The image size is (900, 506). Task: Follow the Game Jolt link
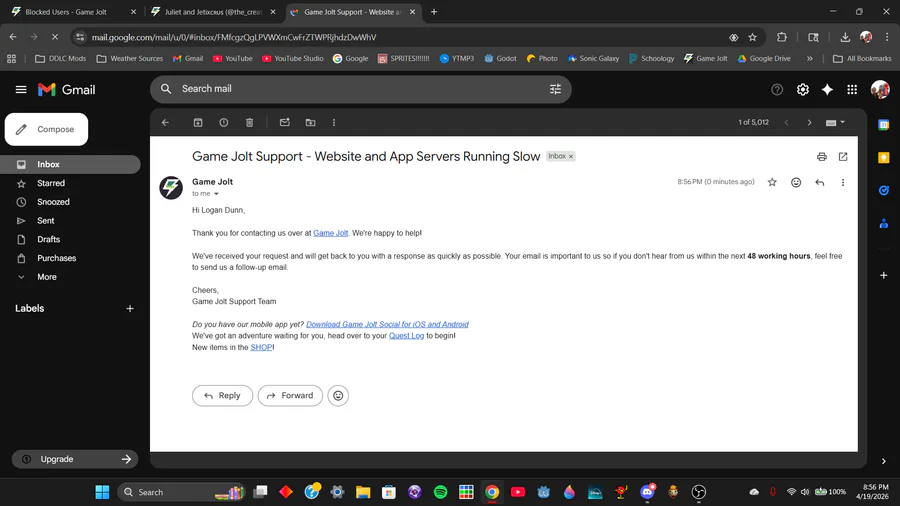pos(331,233)
